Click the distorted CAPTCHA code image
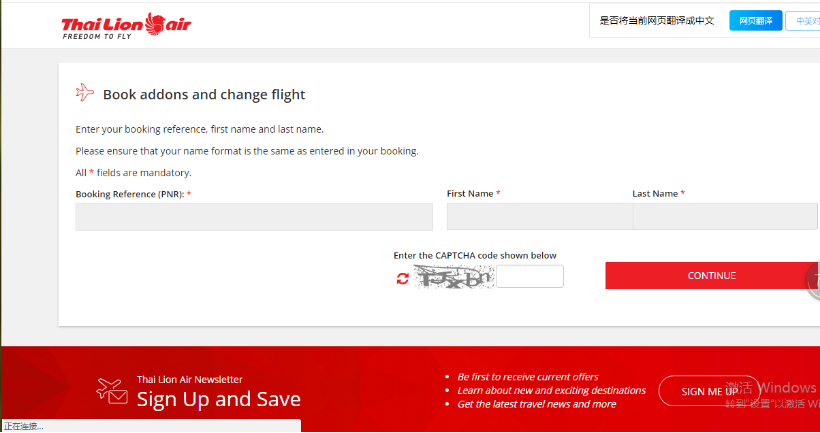 point(453,277)
